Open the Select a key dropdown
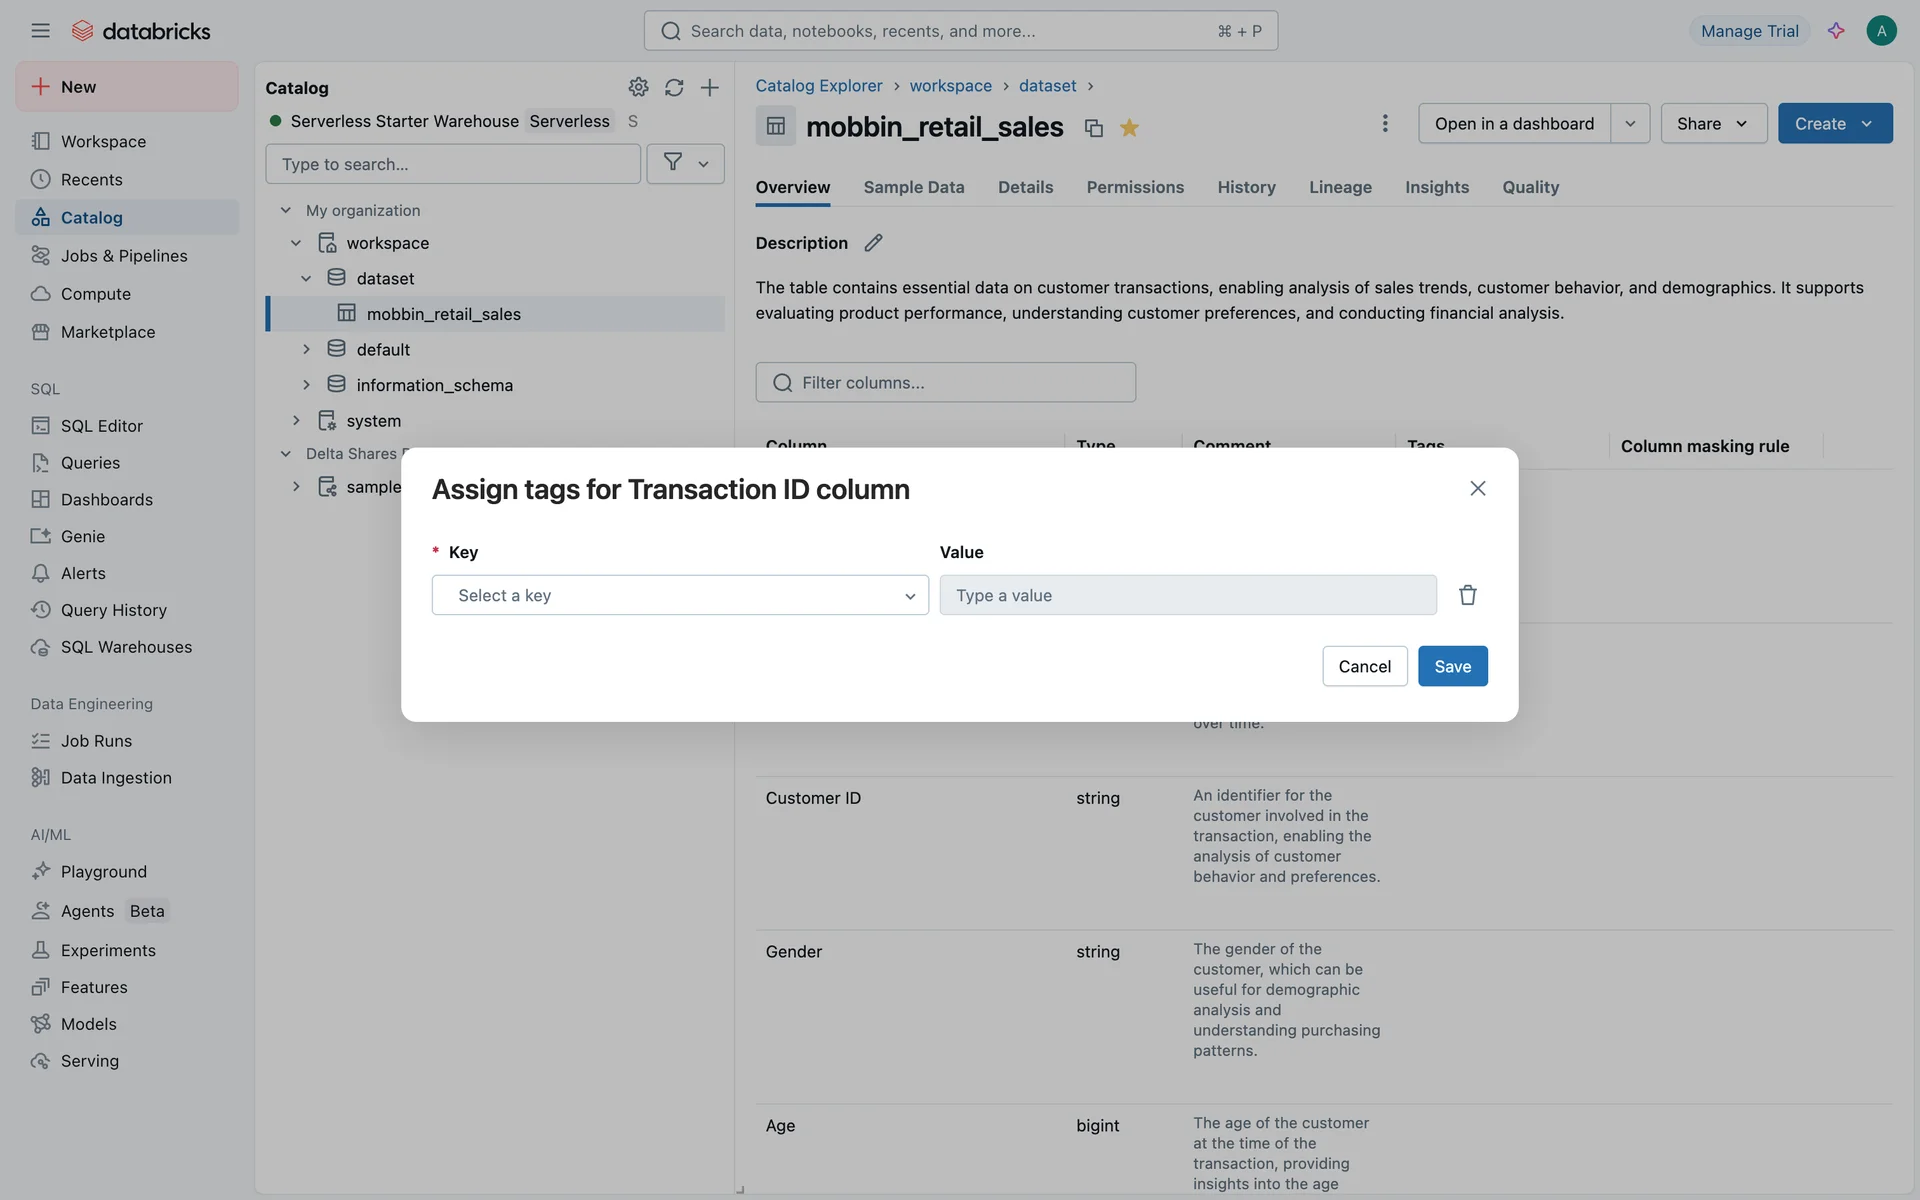The image size is (1920, 1200). pyautogui.click(x=680, y=595)
